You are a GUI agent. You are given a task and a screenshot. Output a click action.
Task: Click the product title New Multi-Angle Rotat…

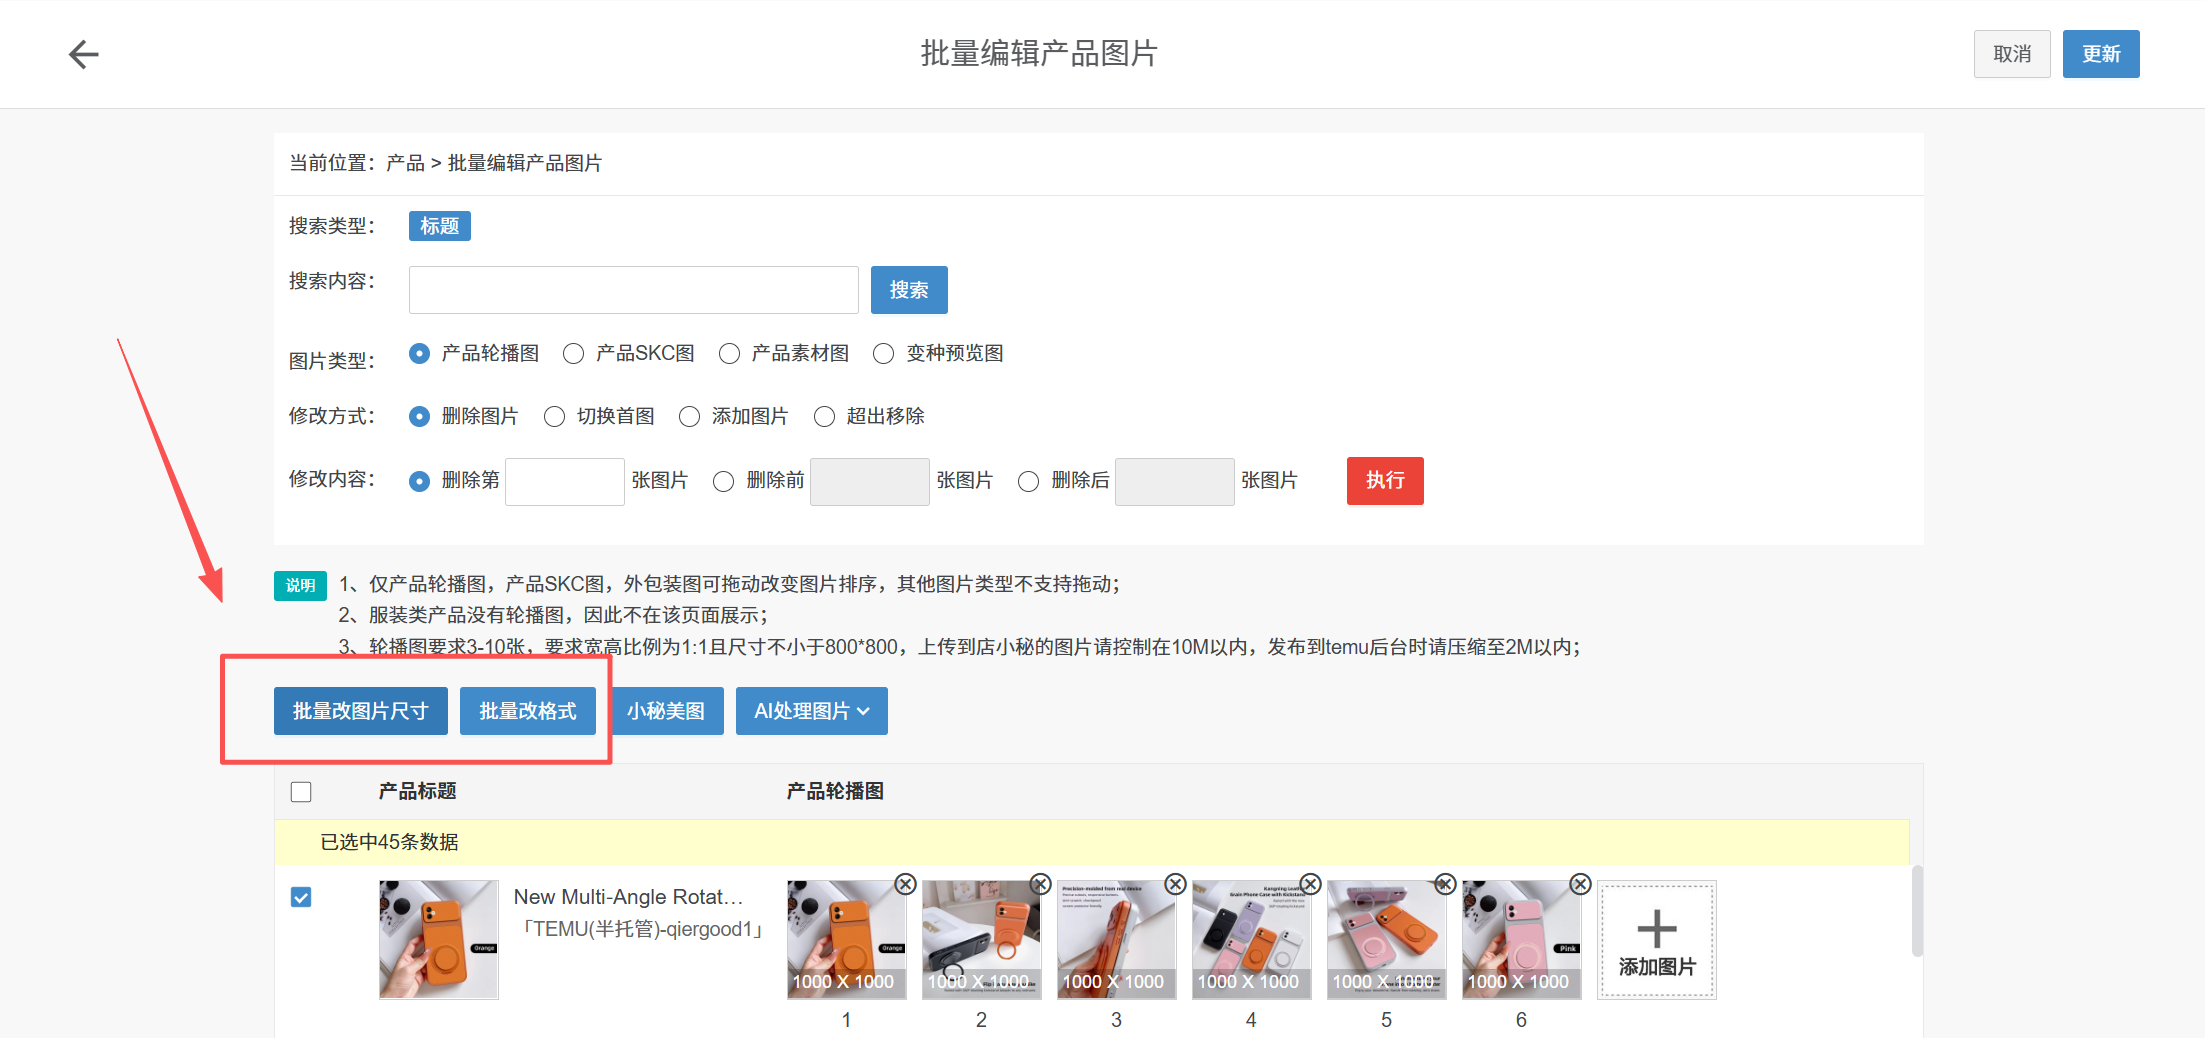628,897
